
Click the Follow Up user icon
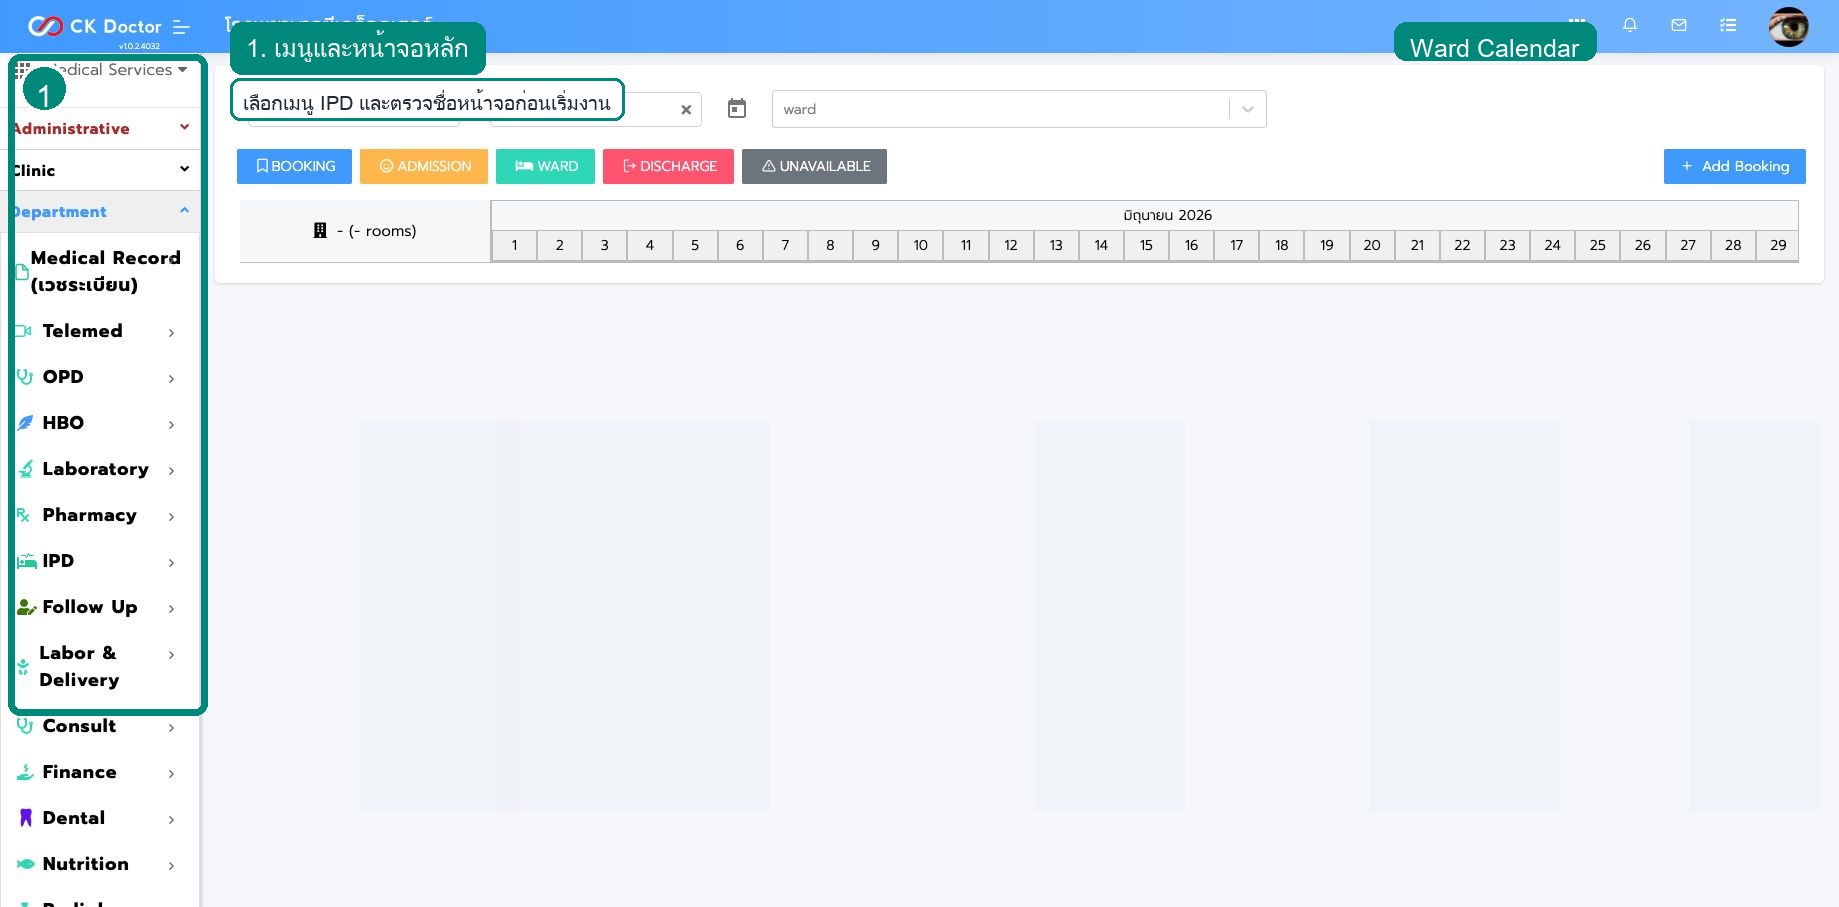27,607
